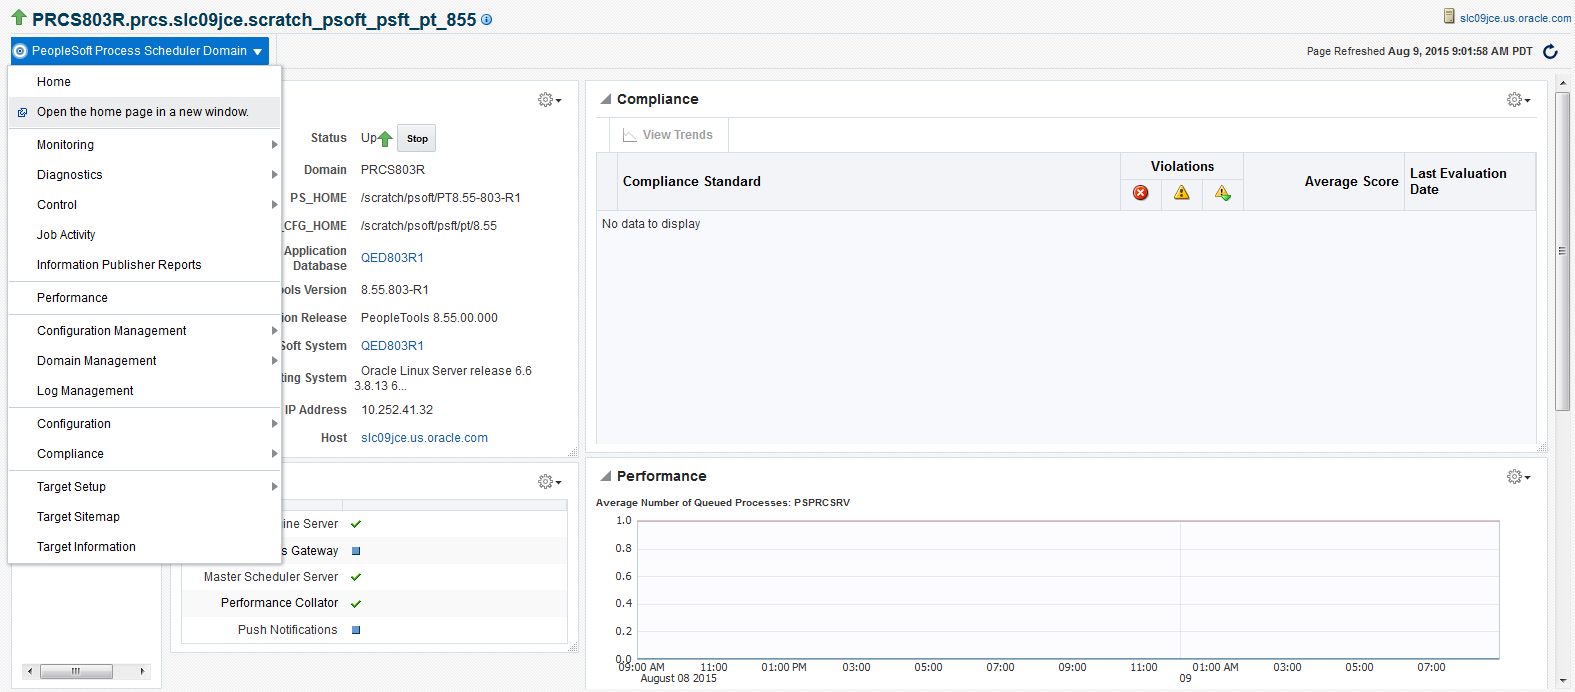Click the green check next to Performance Collator

[356, 604]
